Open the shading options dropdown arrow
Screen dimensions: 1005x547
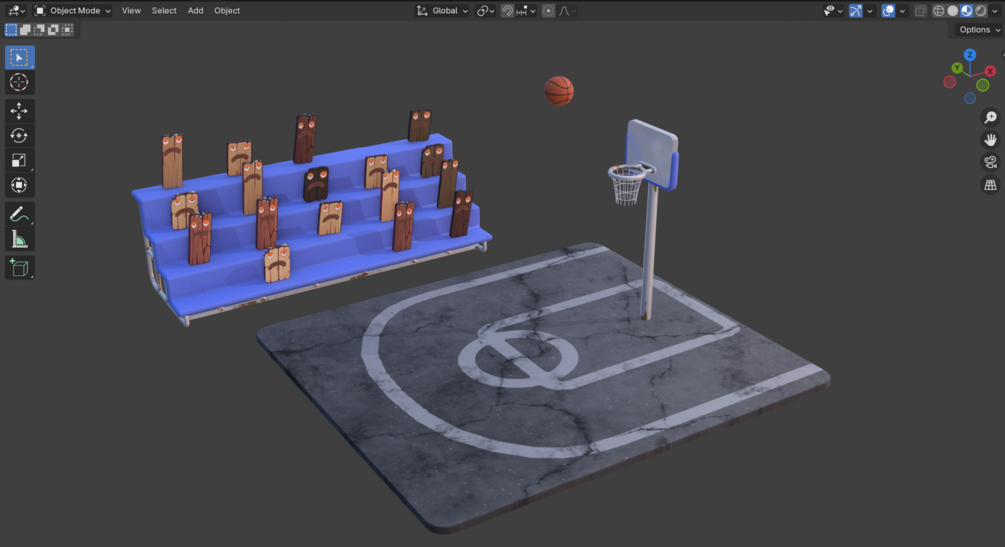click(995, 10)
